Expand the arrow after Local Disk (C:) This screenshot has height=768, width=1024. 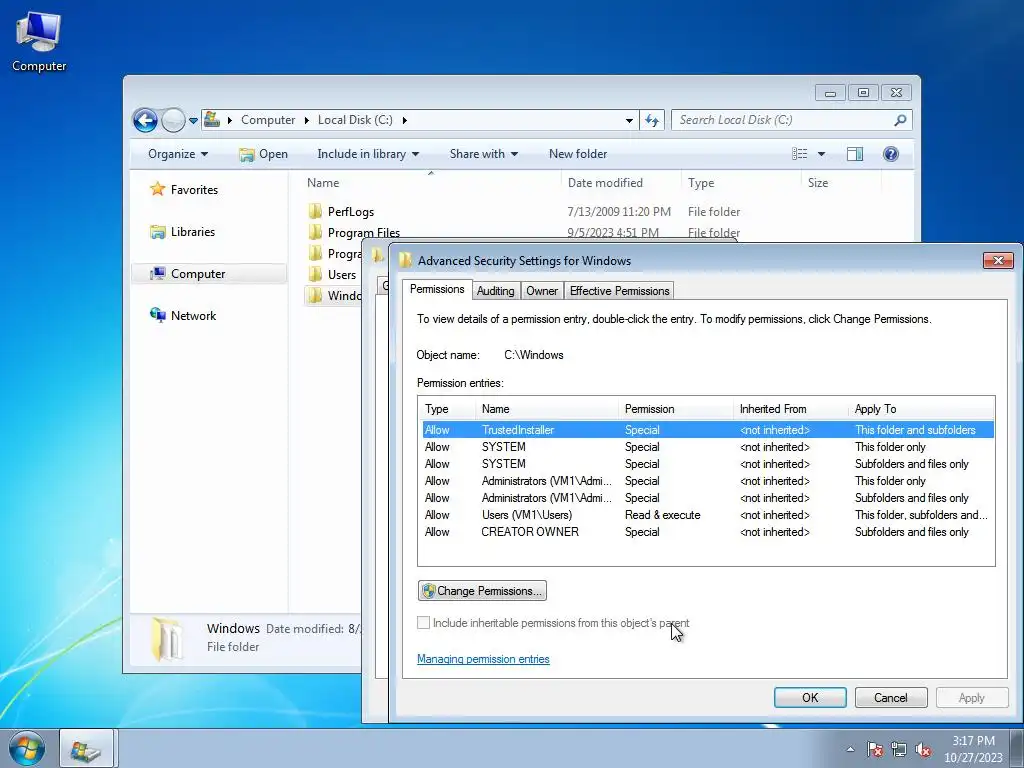(405, 120)
